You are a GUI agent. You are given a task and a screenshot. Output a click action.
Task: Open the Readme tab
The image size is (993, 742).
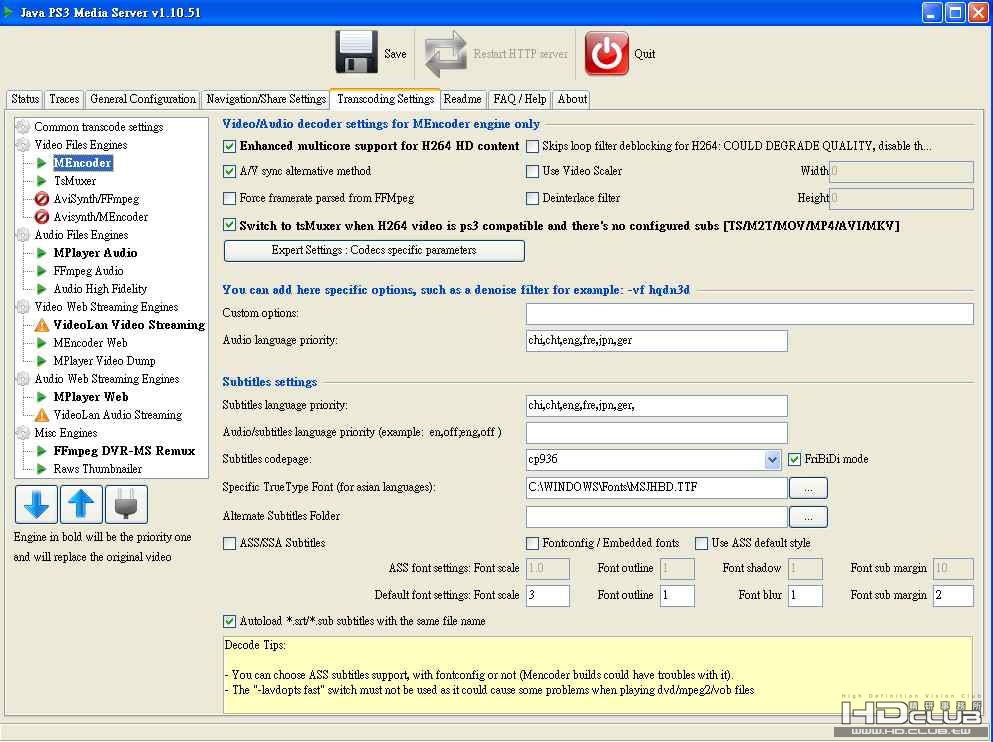coord(462,99)
